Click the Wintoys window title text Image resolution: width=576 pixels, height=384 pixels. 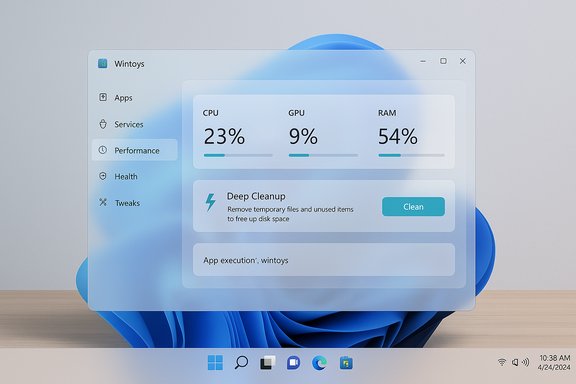pos(129,64)
